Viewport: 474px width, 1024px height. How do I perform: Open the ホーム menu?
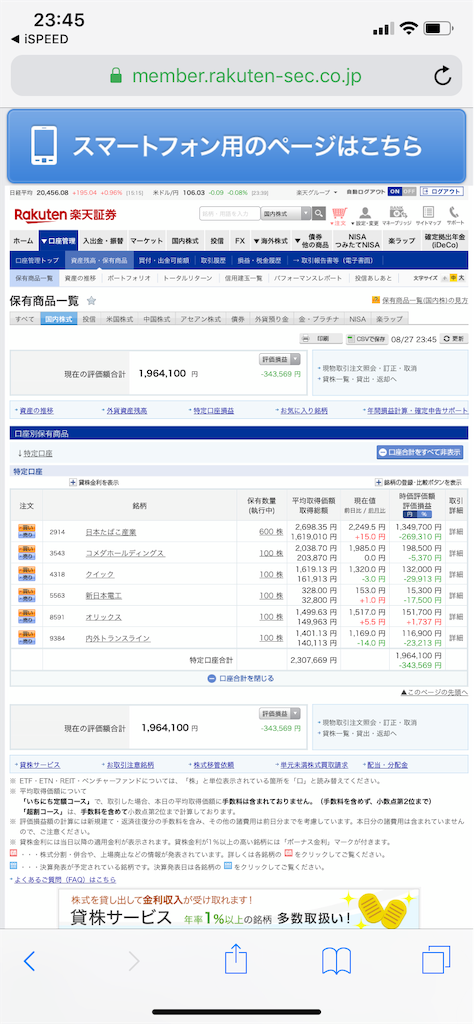tap(24, 240)
